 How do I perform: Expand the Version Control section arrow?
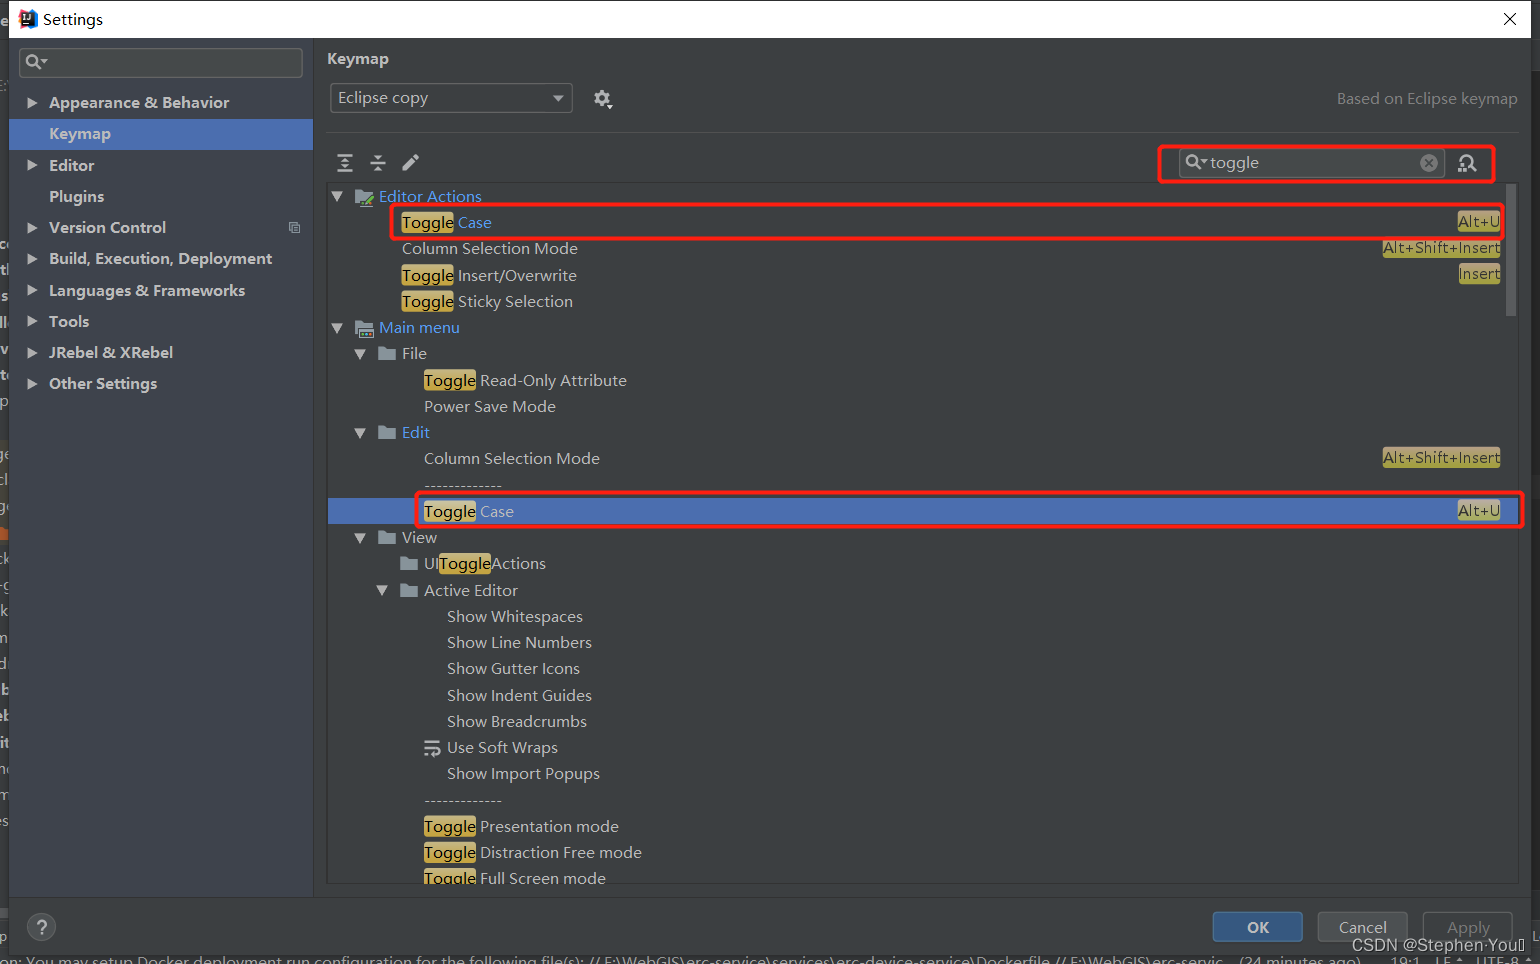(x=32, y=228)
